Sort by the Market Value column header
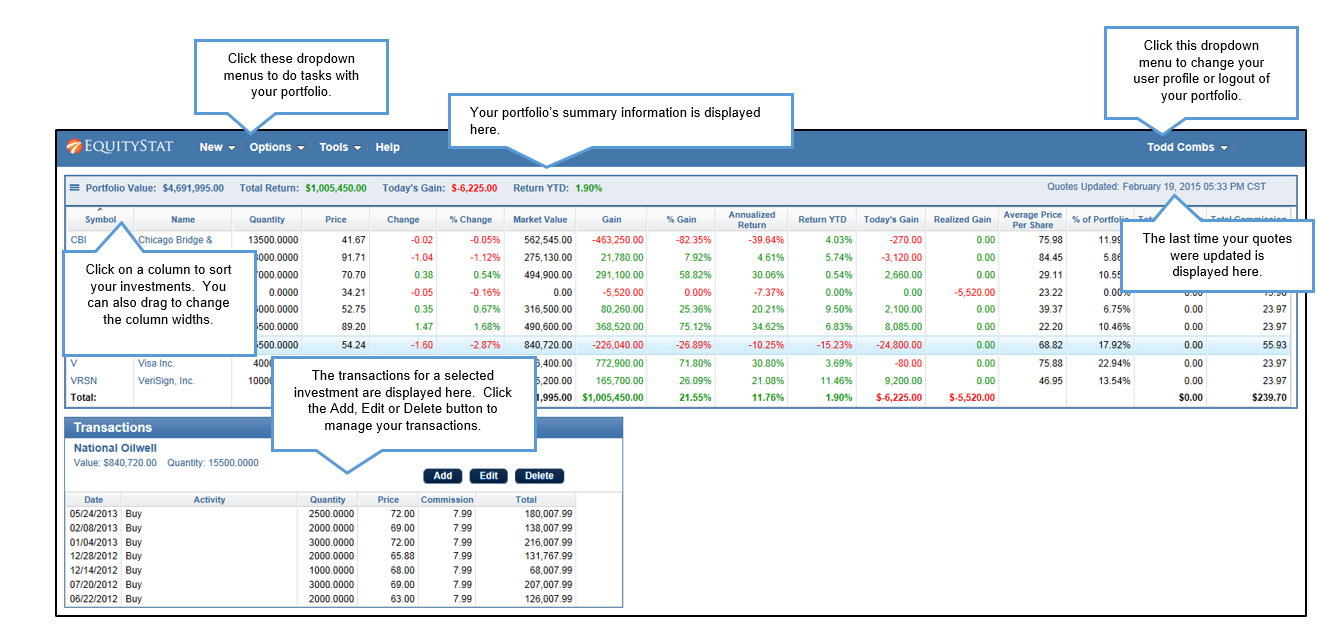The image size is (1319, 637). pyautogui.click(x=540, y=219)
